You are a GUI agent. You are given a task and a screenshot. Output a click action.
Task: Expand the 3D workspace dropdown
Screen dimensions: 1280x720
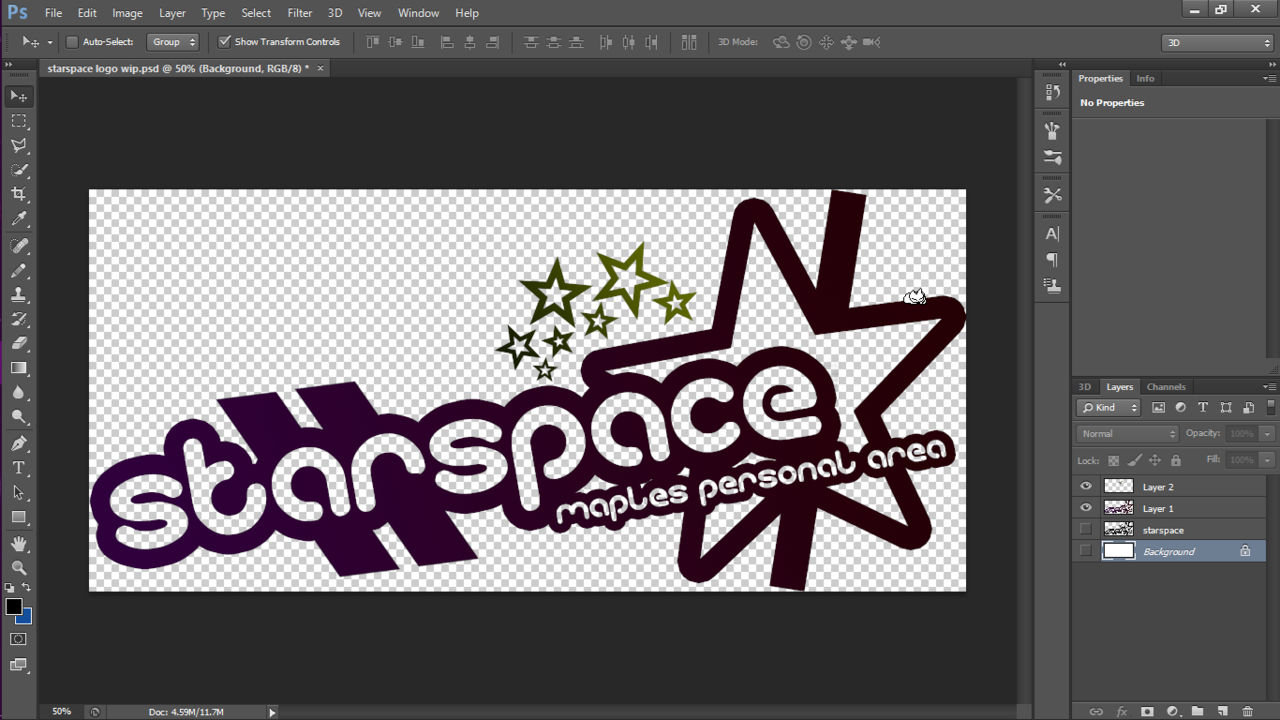[x=1216, y=42]
